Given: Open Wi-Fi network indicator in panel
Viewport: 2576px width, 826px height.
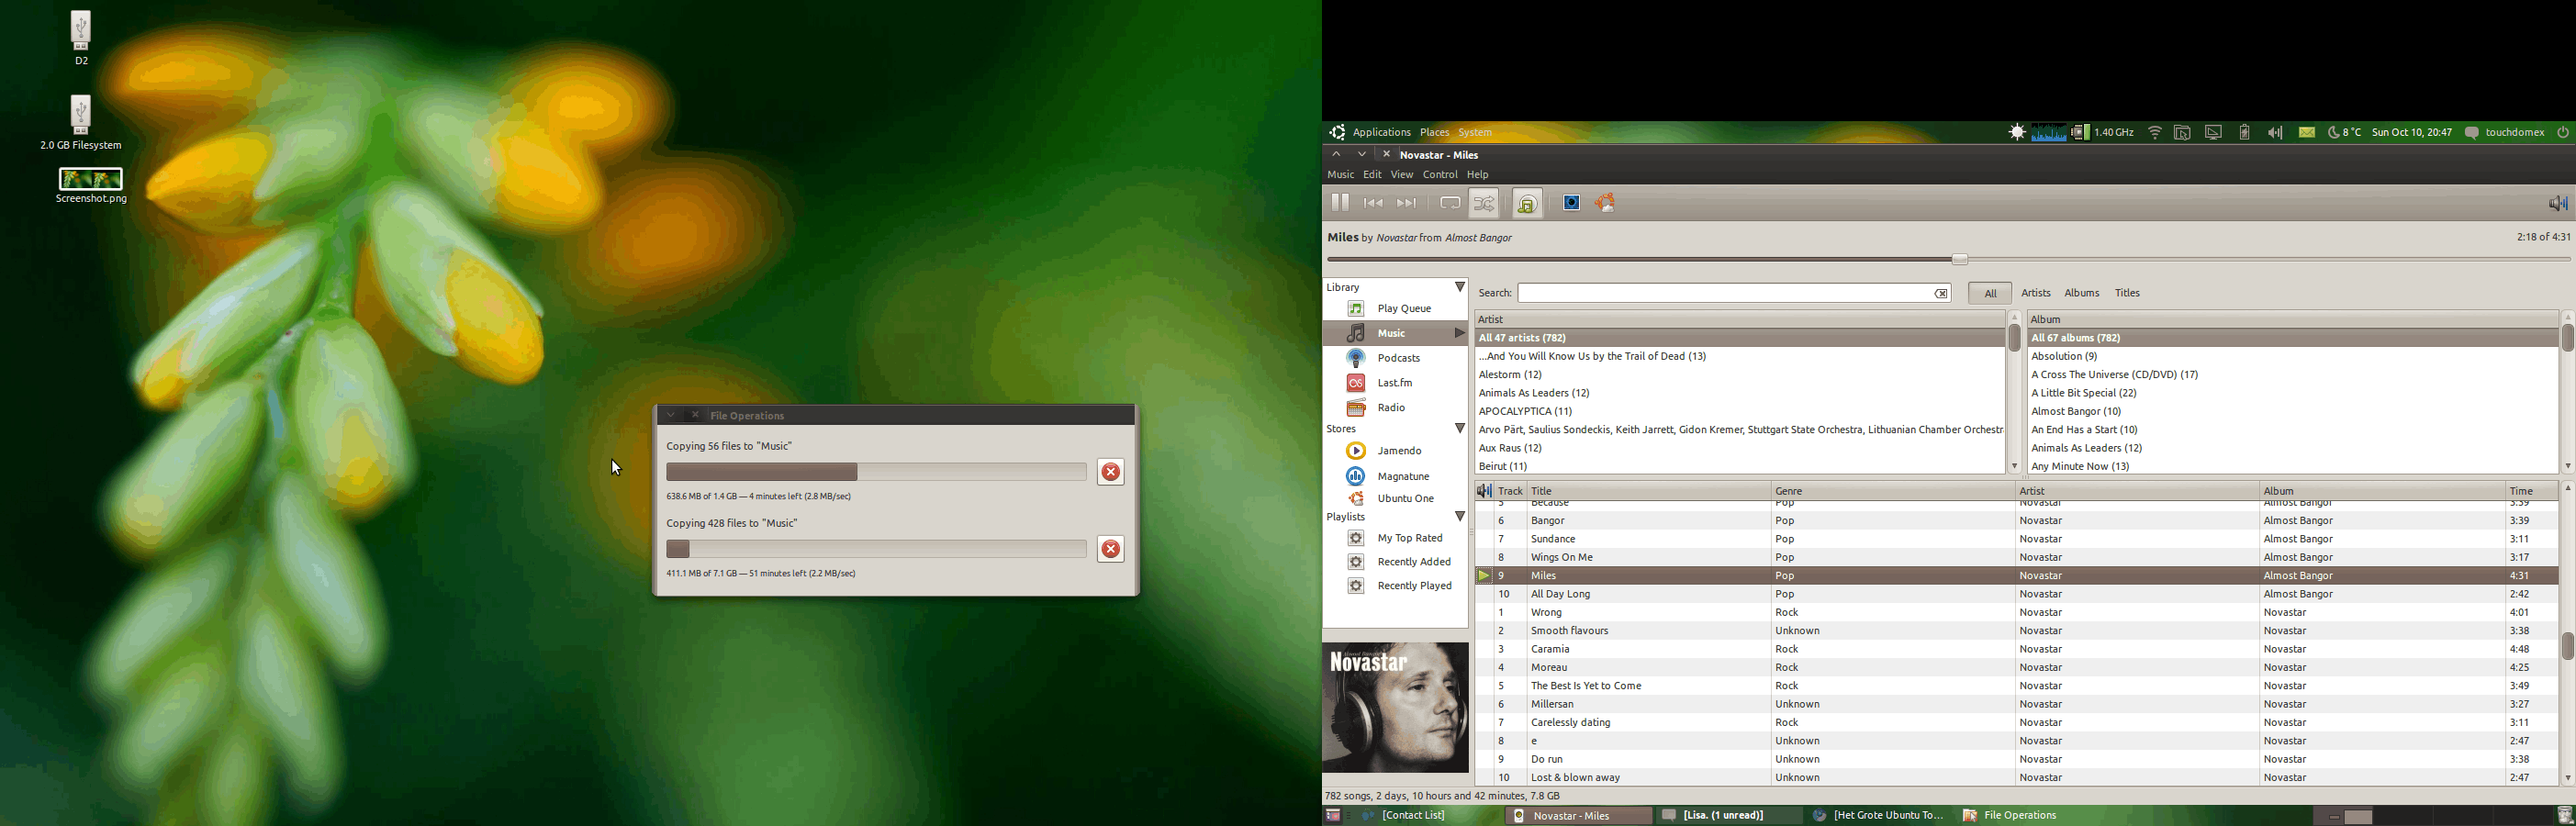Looking at the screenshot, I should coord(2155,133).
